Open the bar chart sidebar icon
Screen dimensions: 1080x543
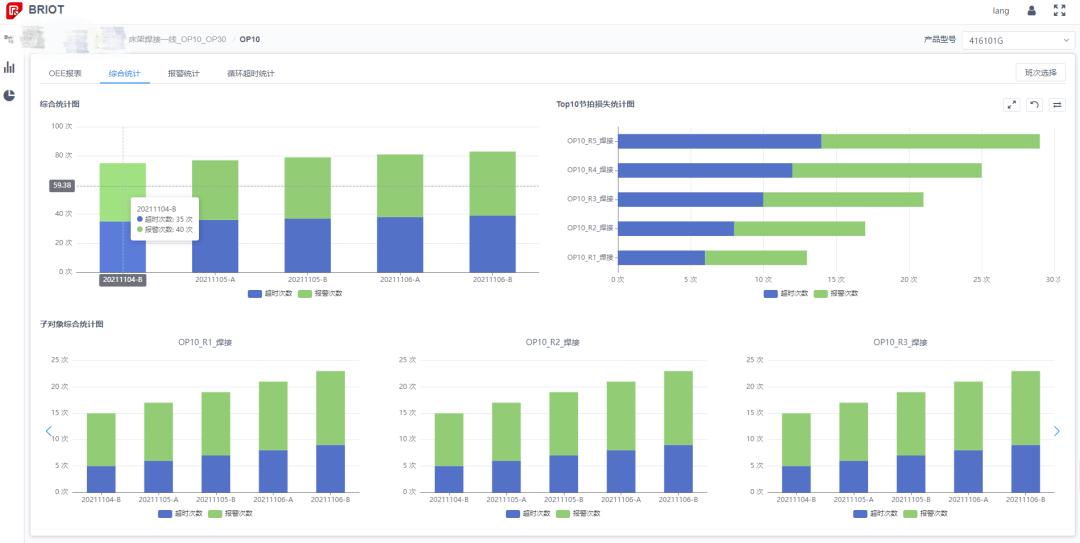9,67
